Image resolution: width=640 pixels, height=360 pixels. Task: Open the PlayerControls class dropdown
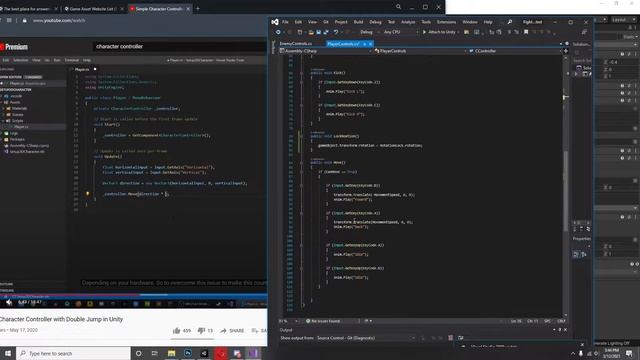[x=420, y=51]
